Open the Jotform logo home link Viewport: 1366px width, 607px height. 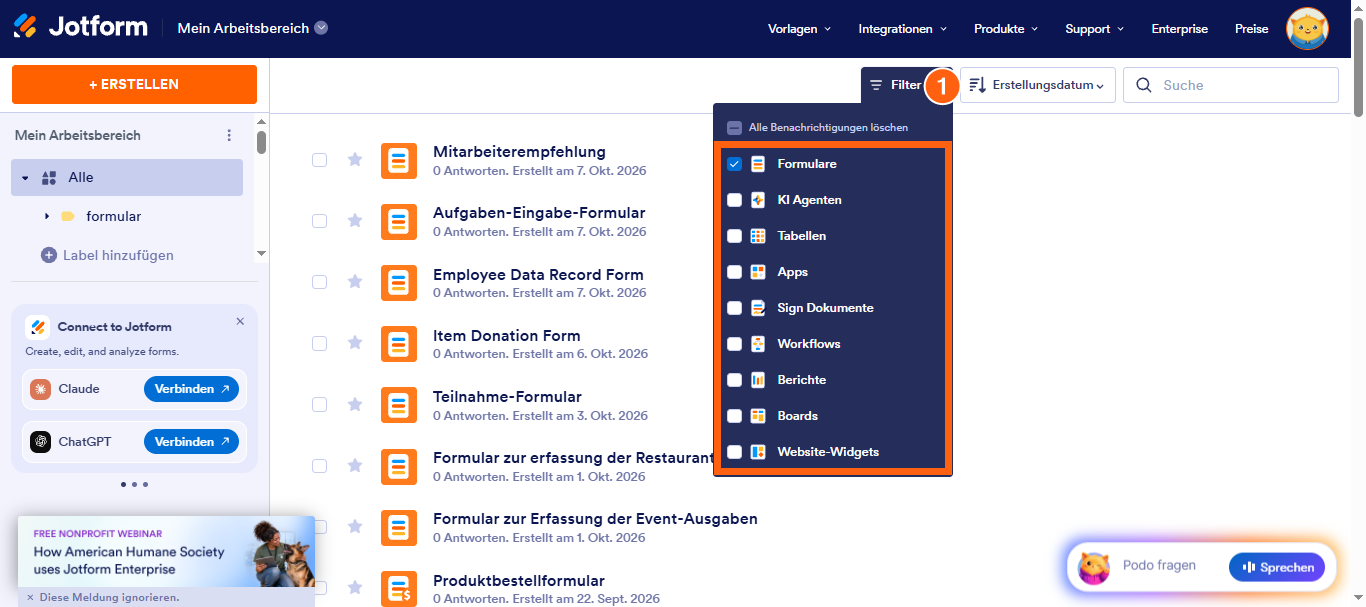(80, 27)
